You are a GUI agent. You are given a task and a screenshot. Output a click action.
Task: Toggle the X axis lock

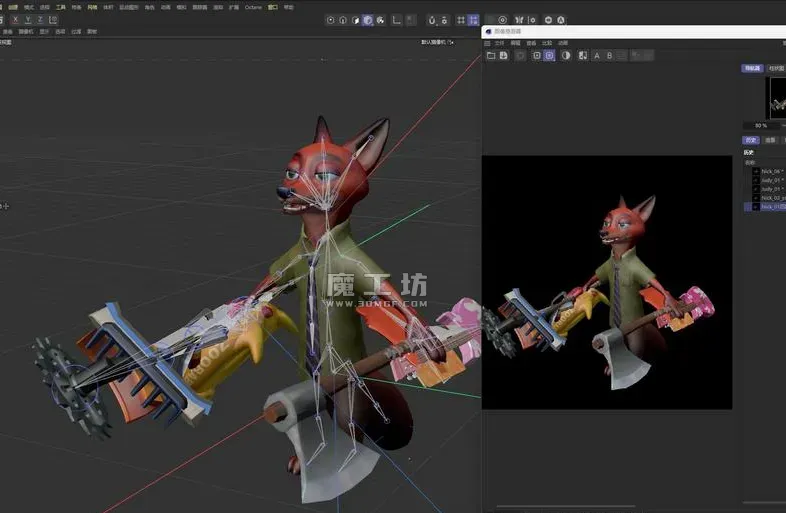[16, 20]
